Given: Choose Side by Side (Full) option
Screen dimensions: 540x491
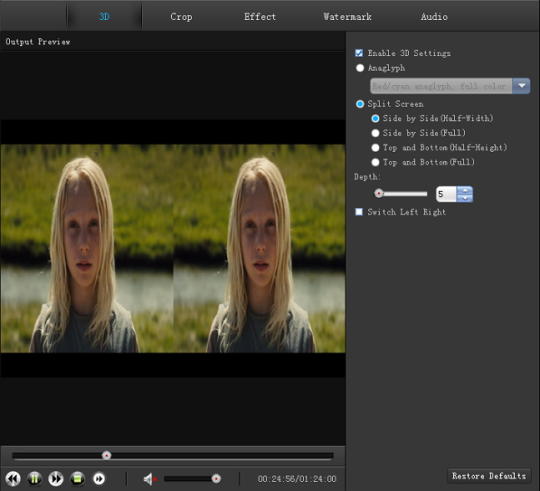Looking at the screenshot, I should click(x=375, y=133).
